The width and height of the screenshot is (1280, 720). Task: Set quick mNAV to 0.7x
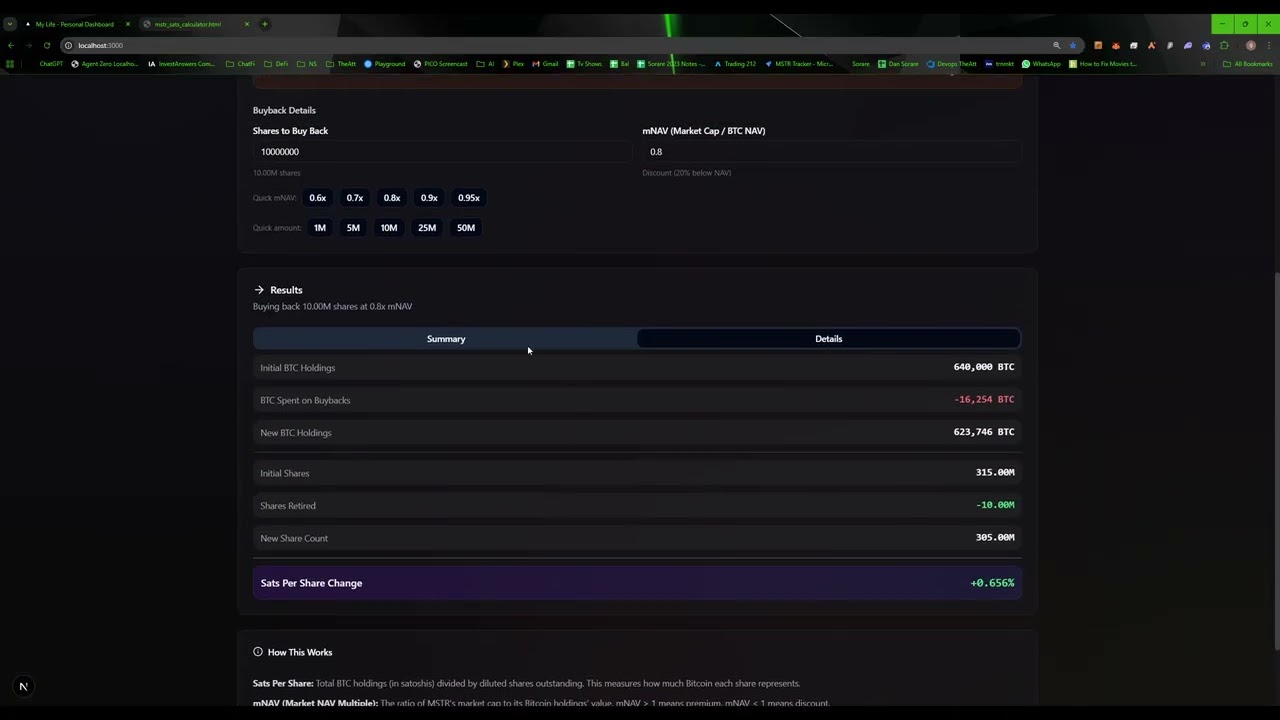coord(355,198)
